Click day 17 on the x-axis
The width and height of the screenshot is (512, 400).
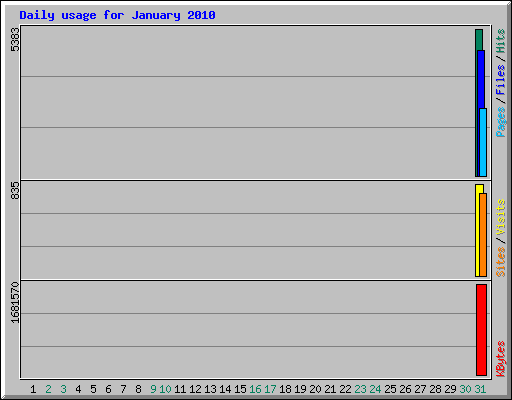pyautogui.click(x=270, y=389)
